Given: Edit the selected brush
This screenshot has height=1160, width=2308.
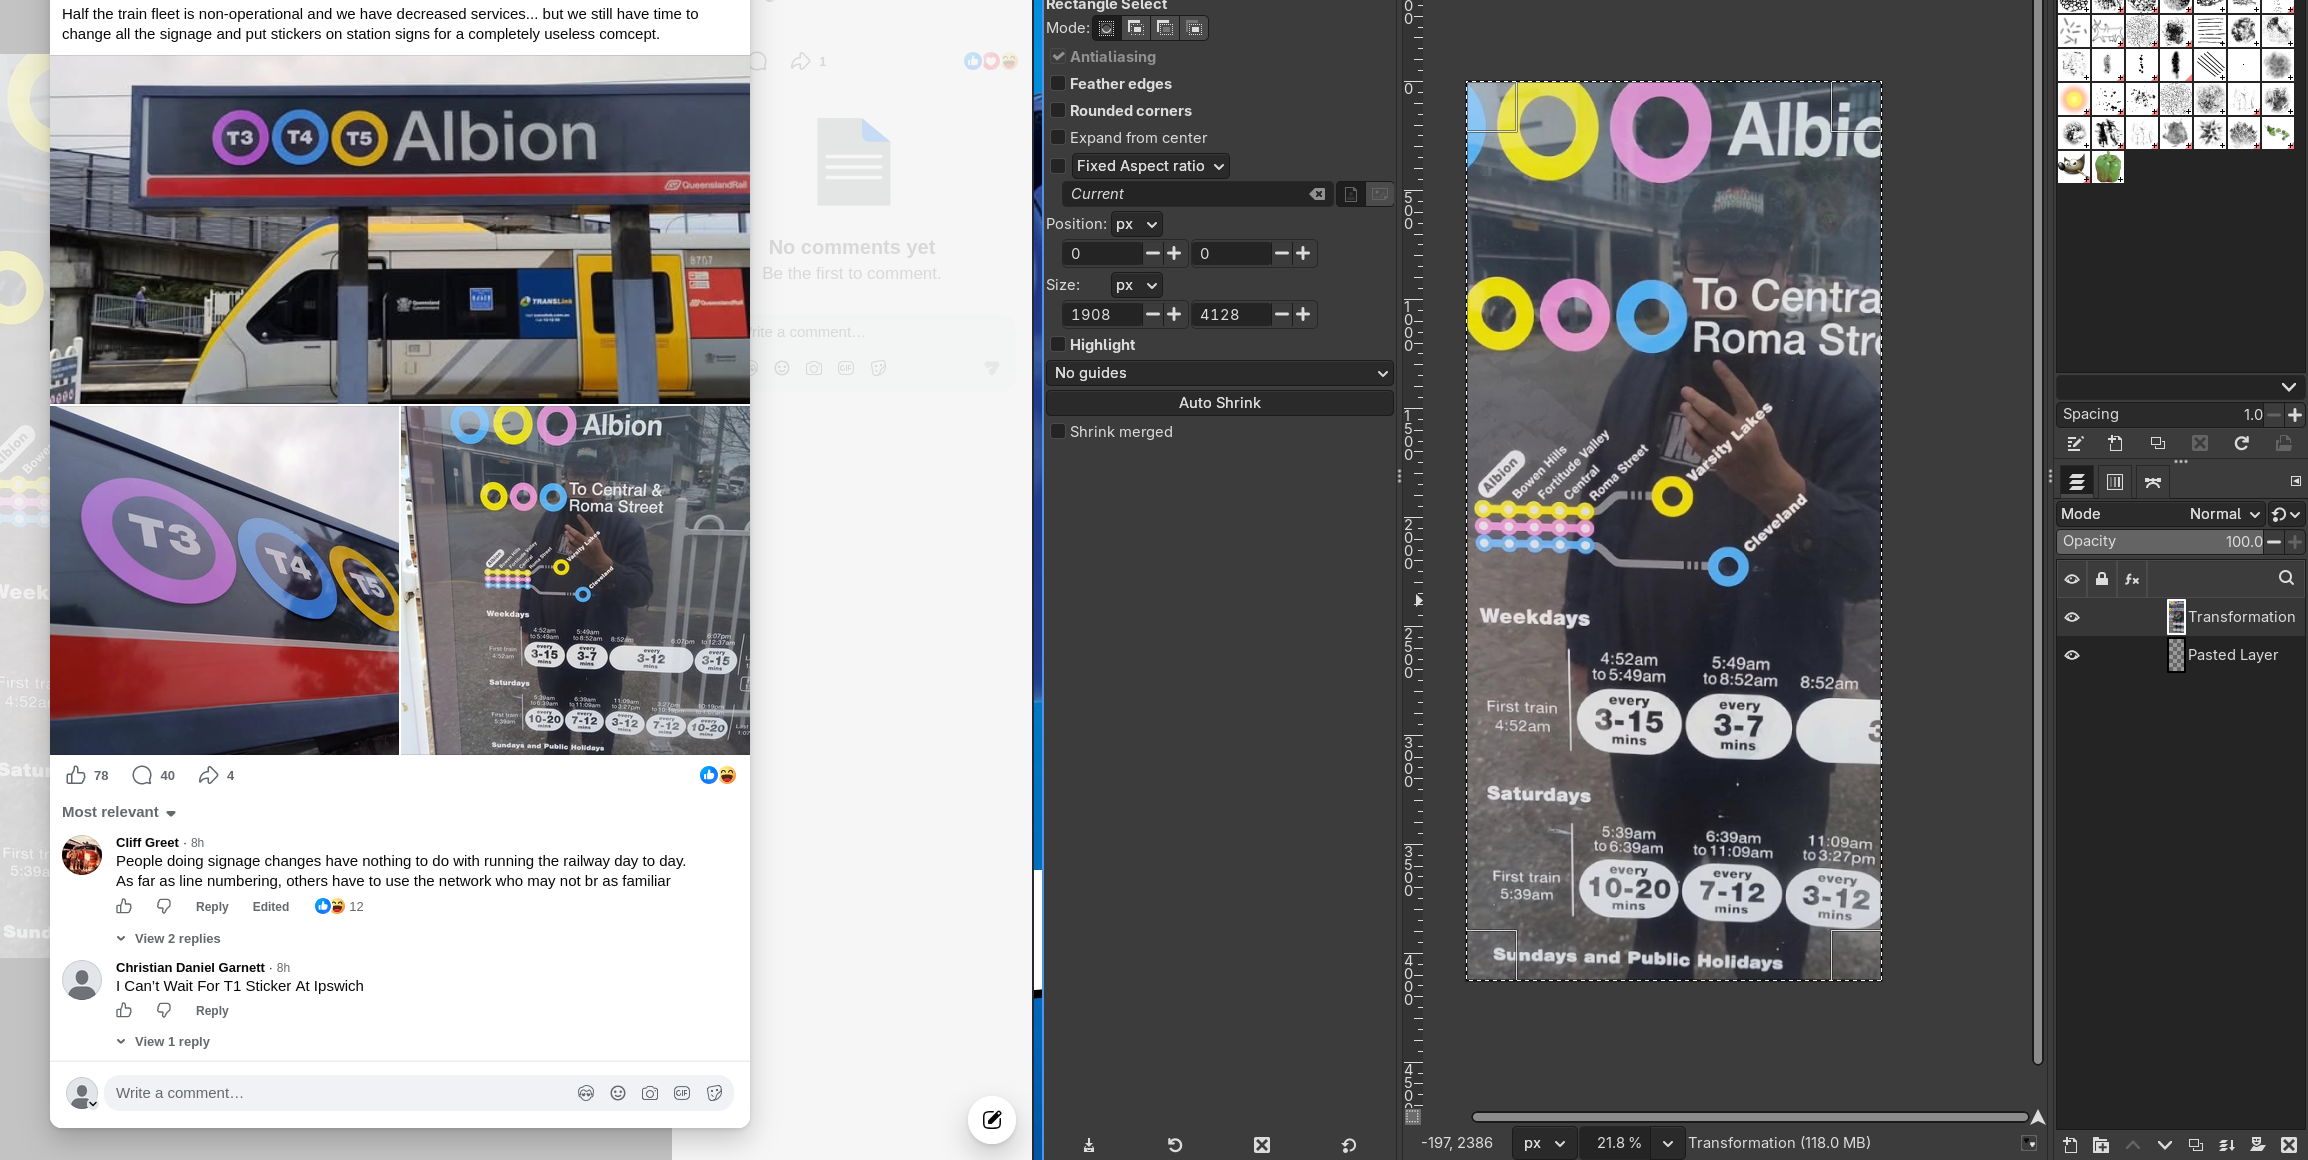Looking at the screenshot, I should click(2075, 444).
